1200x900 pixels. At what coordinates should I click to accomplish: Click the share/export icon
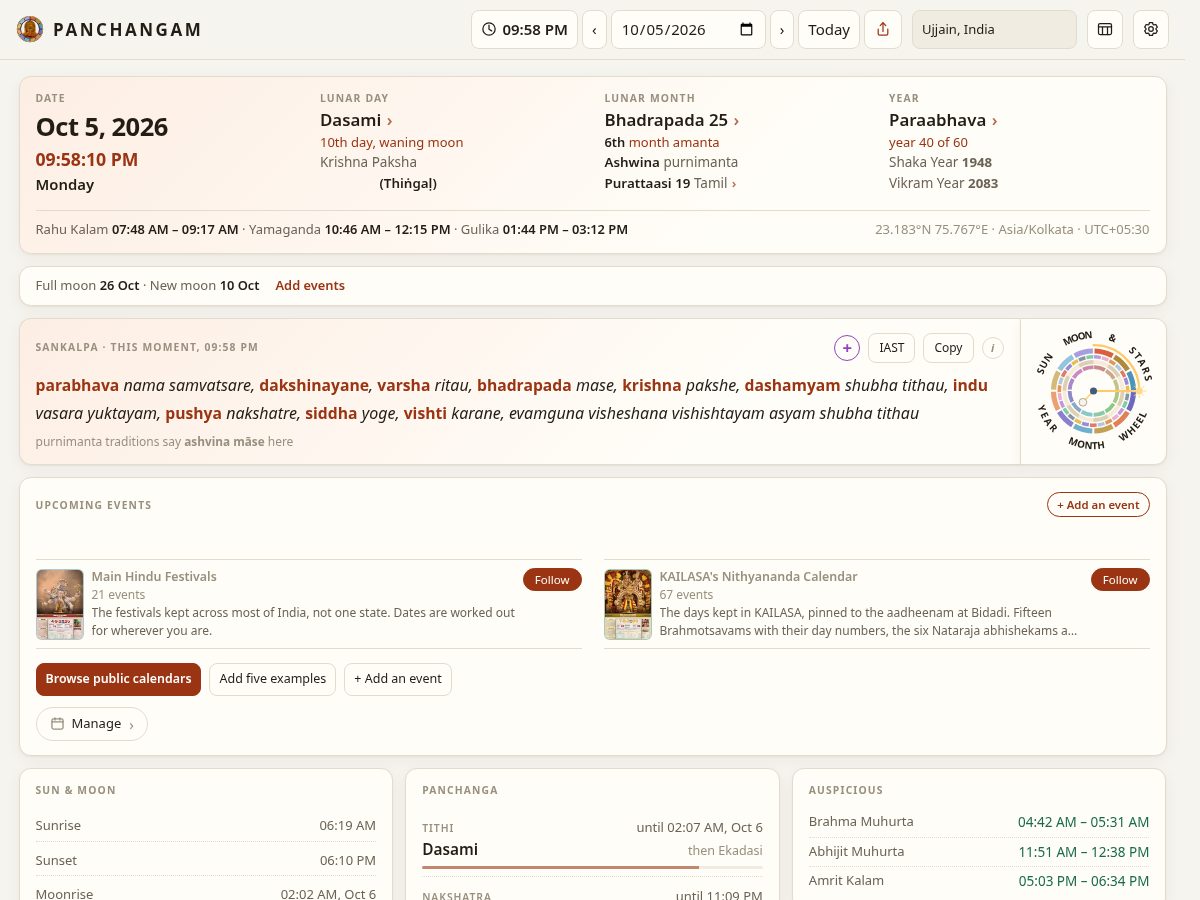(x=883, y=29)
